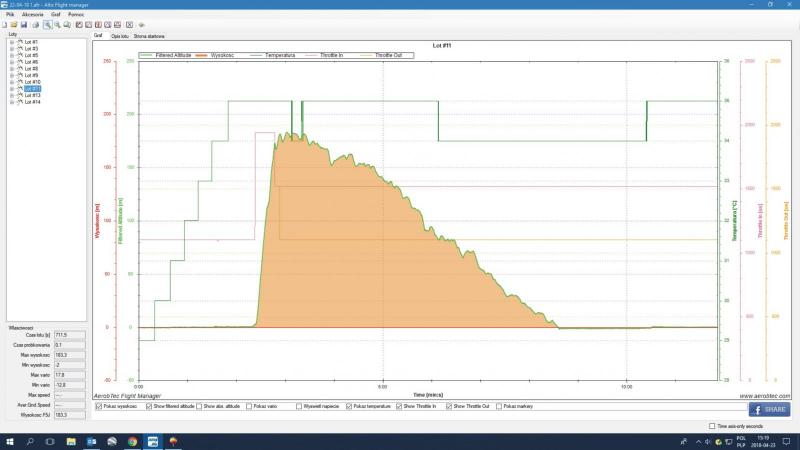
Task: Expand the Lot #1 tree node
Action: 11,42
